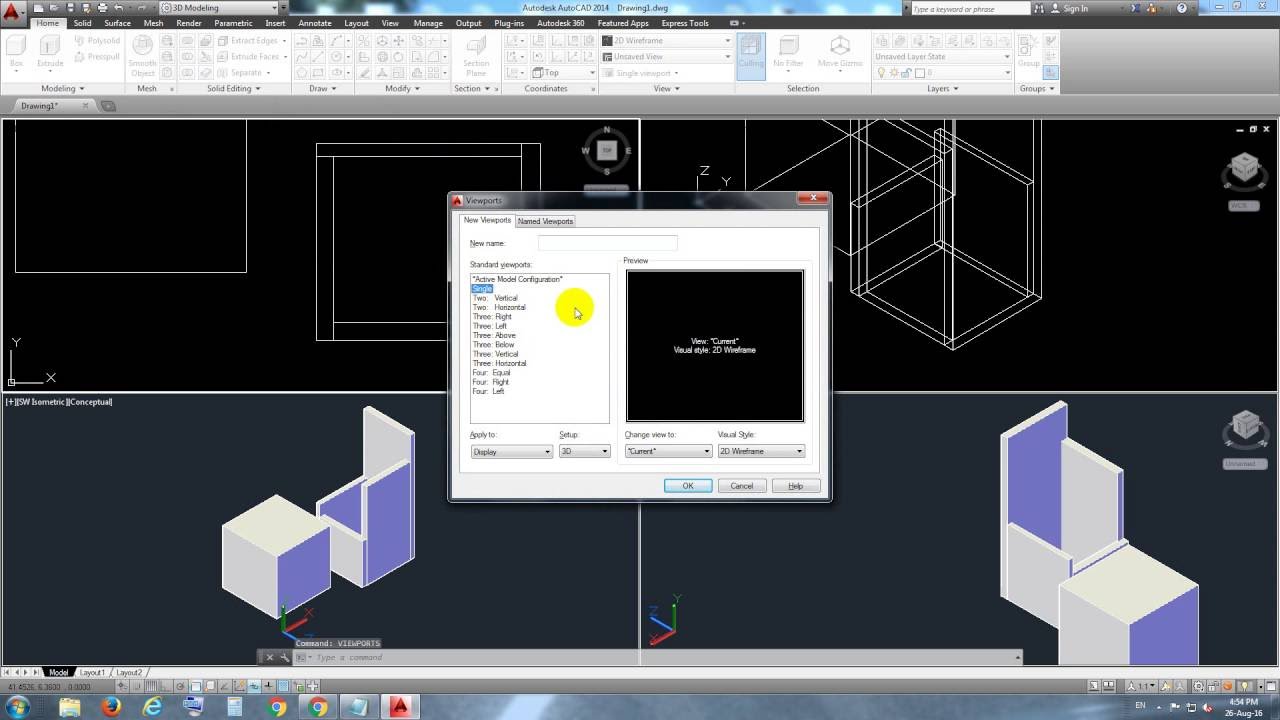The height and width of the screenshot is (720, 1280).
Task: Click the Polysolid tool
Action: (x=96, y=41)
